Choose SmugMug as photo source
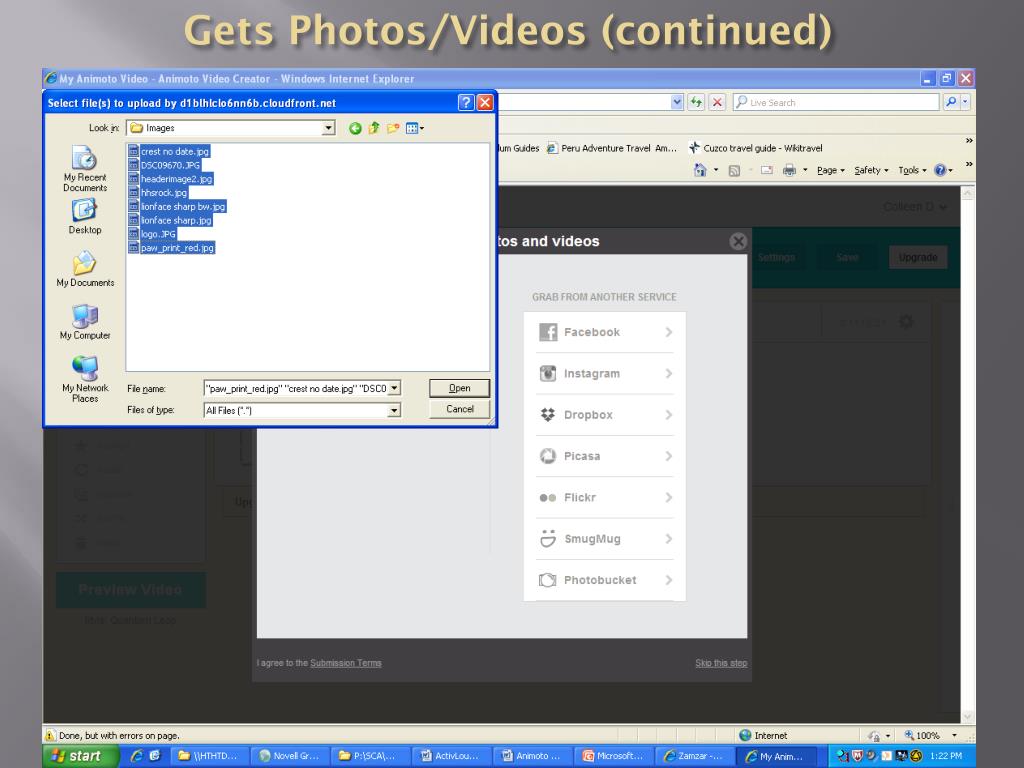1024x768 pixels. [605, 539]
